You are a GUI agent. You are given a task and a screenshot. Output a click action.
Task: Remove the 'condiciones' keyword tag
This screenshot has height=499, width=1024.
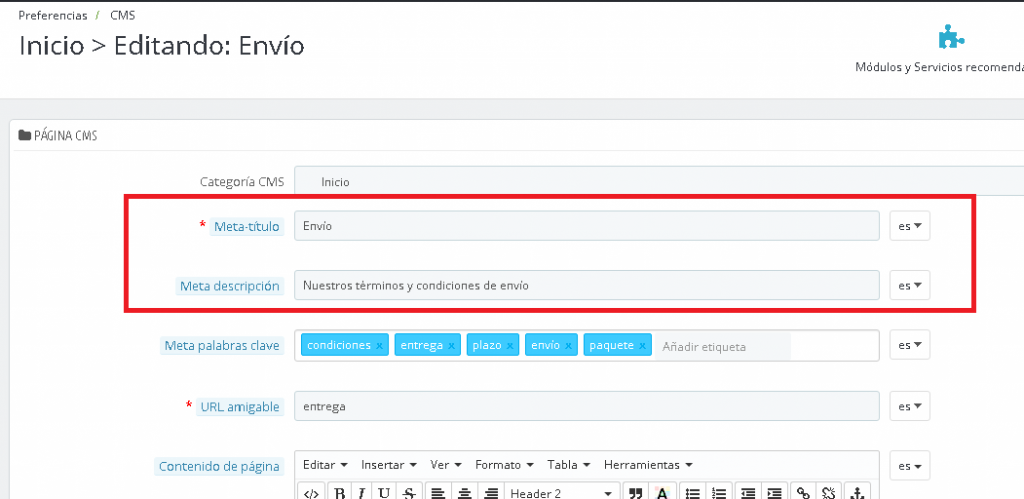(x=380, y=346)
